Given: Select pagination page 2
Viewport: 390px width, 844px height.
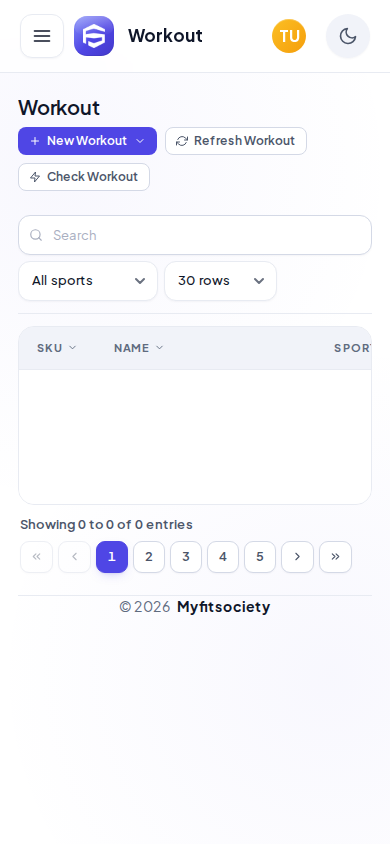Looking at the screenshot, I should point(149,557).
